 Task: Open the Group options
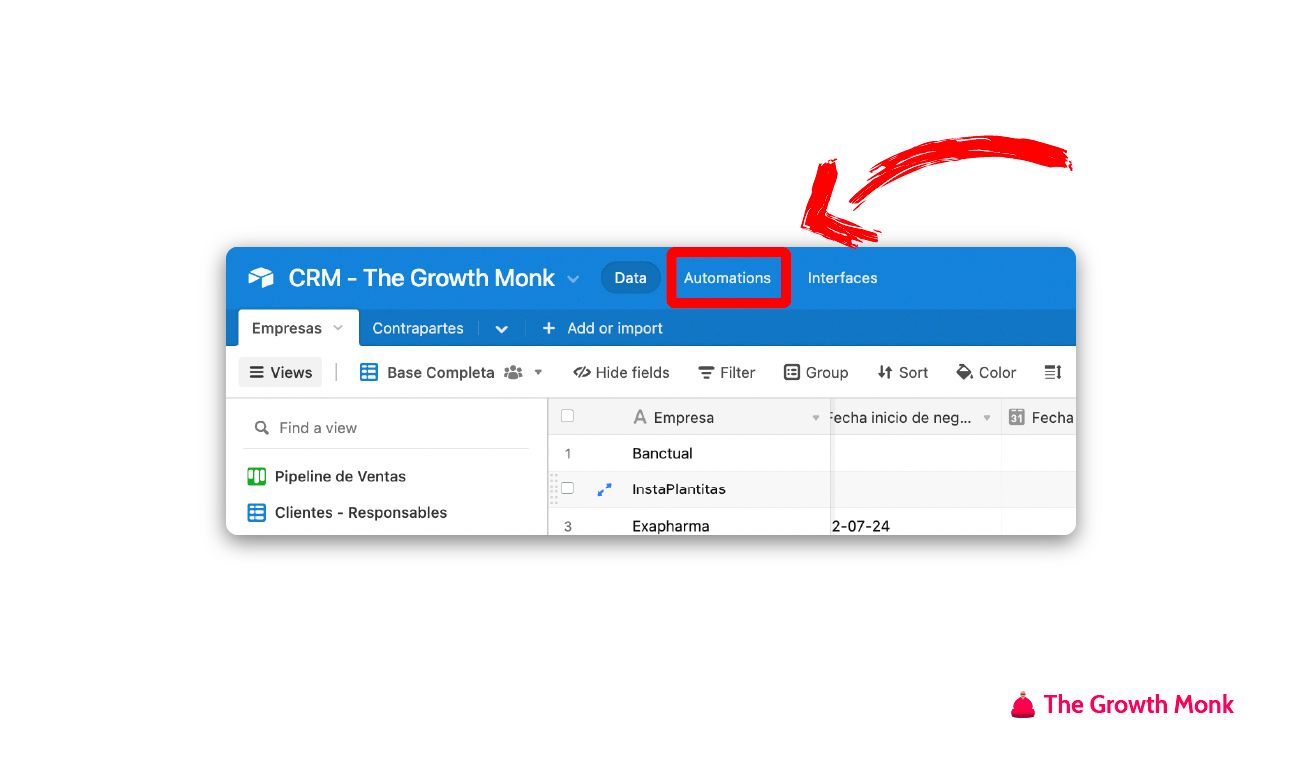(x=816, y=372)
